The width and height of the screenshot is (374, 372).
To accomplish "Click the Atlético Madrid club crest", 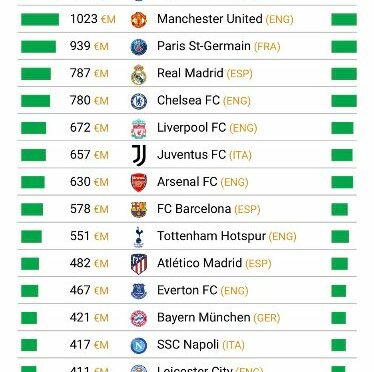I will point(139,264).
